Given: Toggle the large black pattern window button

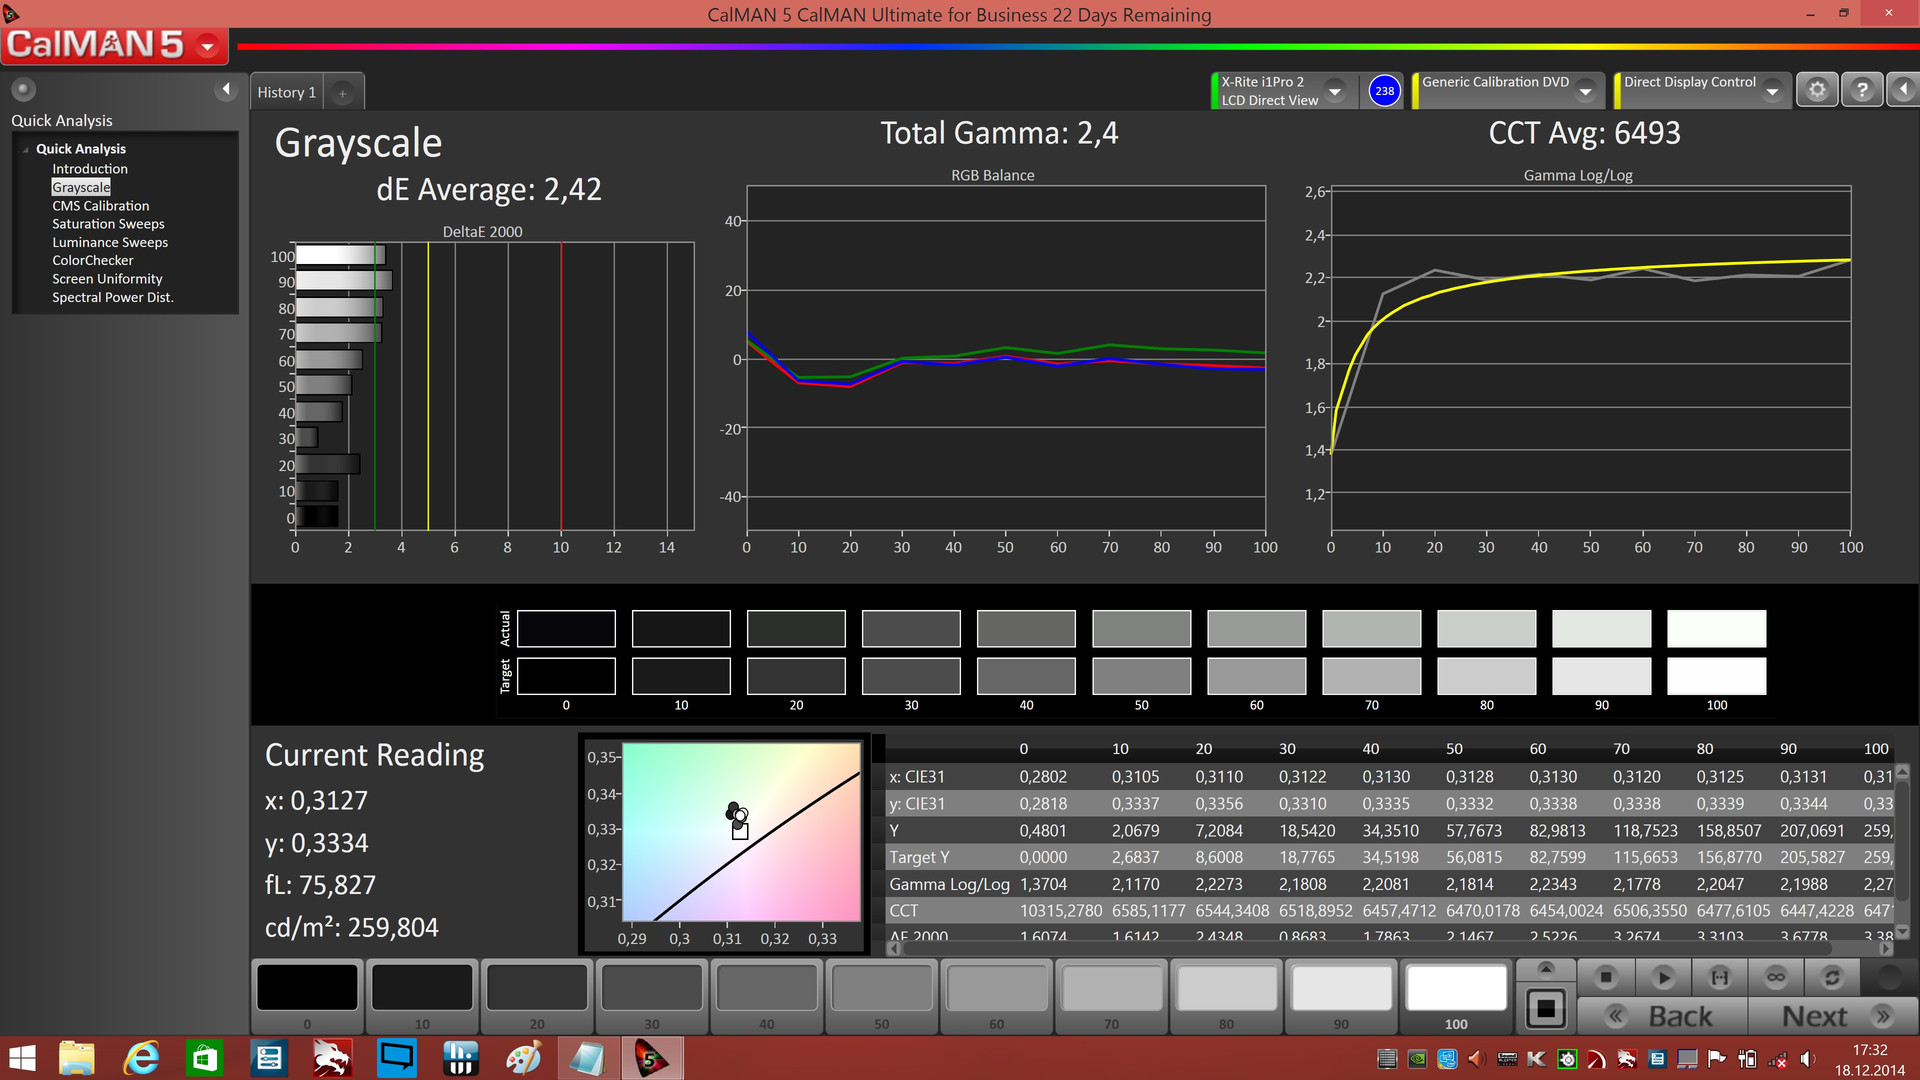Looking at the screenshot, I should coord(1545,1008).
